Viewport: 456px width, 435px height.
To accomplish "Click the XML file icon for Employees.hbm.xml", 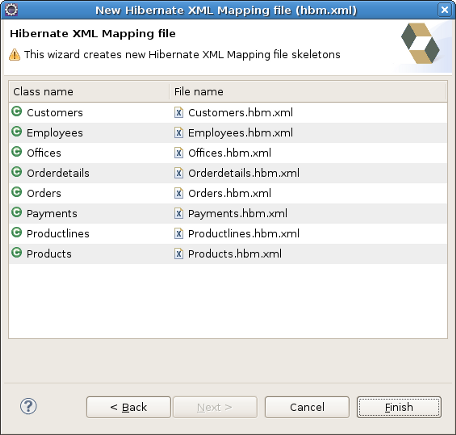I will (x=179, y=133).
